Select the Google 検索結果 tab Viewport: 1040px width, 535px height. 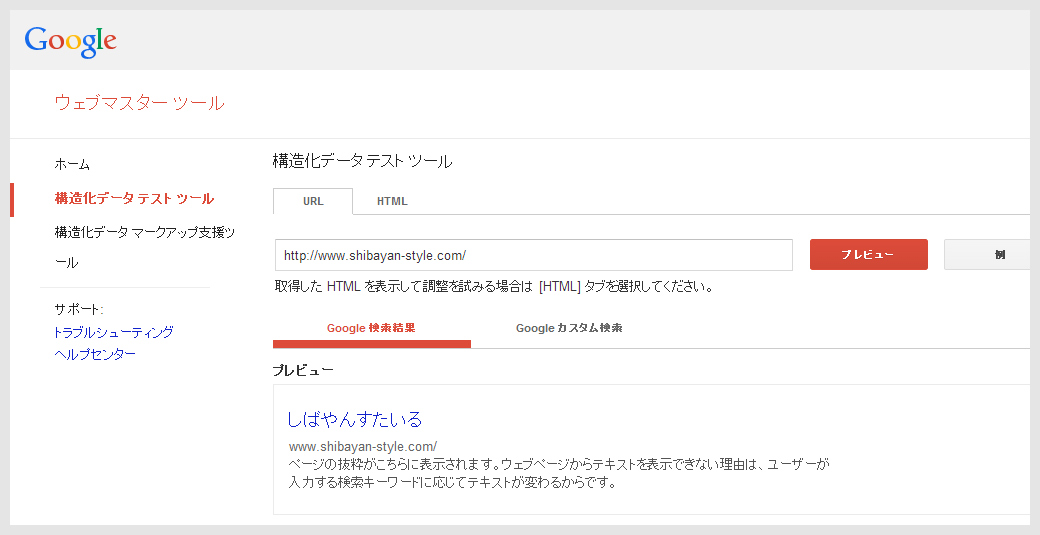(371, 328)
